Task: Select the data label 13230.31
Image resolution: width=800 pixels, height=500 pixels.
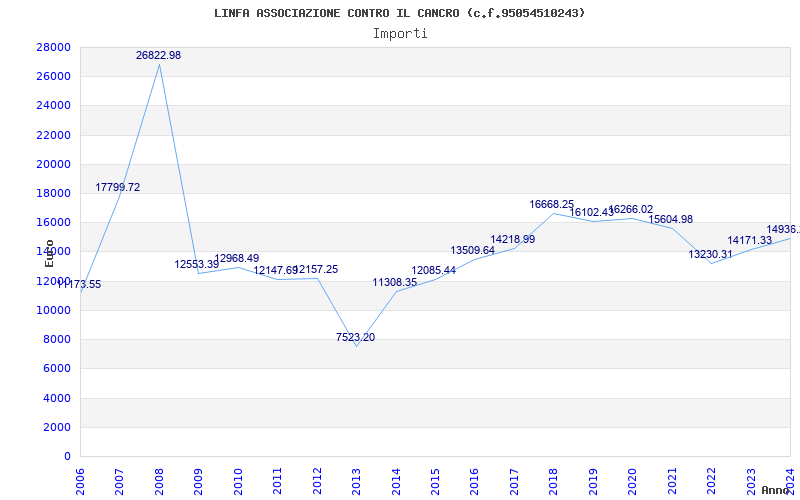Action: click(x=710, y=254)
